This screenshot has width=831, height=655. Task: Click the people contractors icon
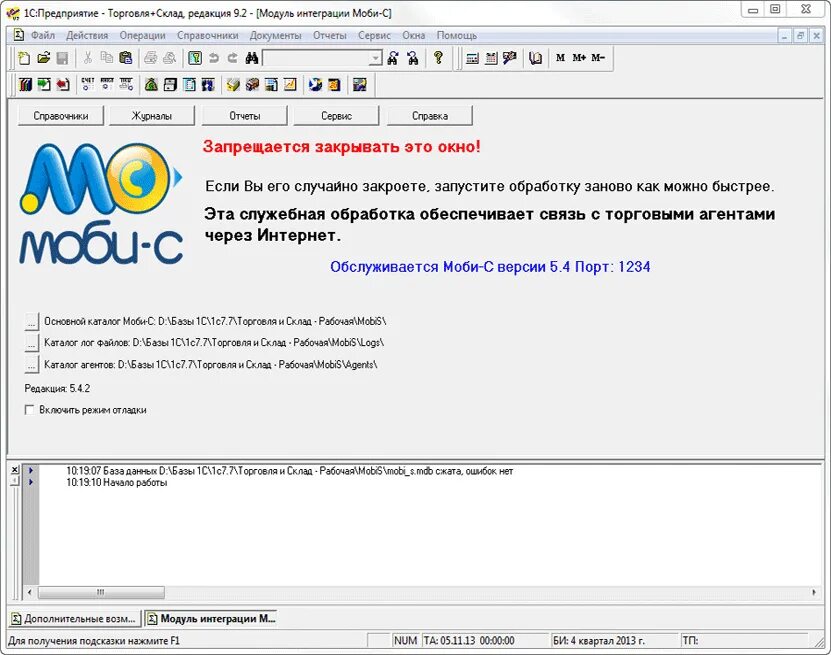[x=208, y=84]
